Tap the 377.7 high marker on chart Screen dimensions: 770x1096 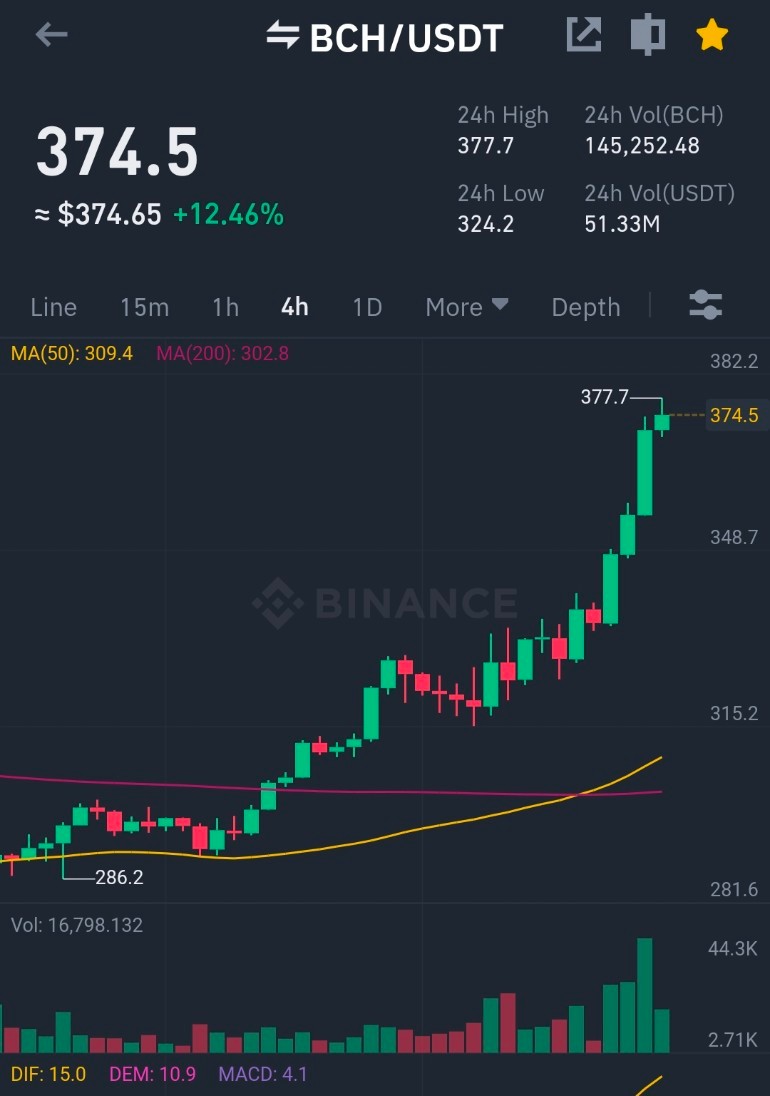pyautogui.click(x=604, y=397)
